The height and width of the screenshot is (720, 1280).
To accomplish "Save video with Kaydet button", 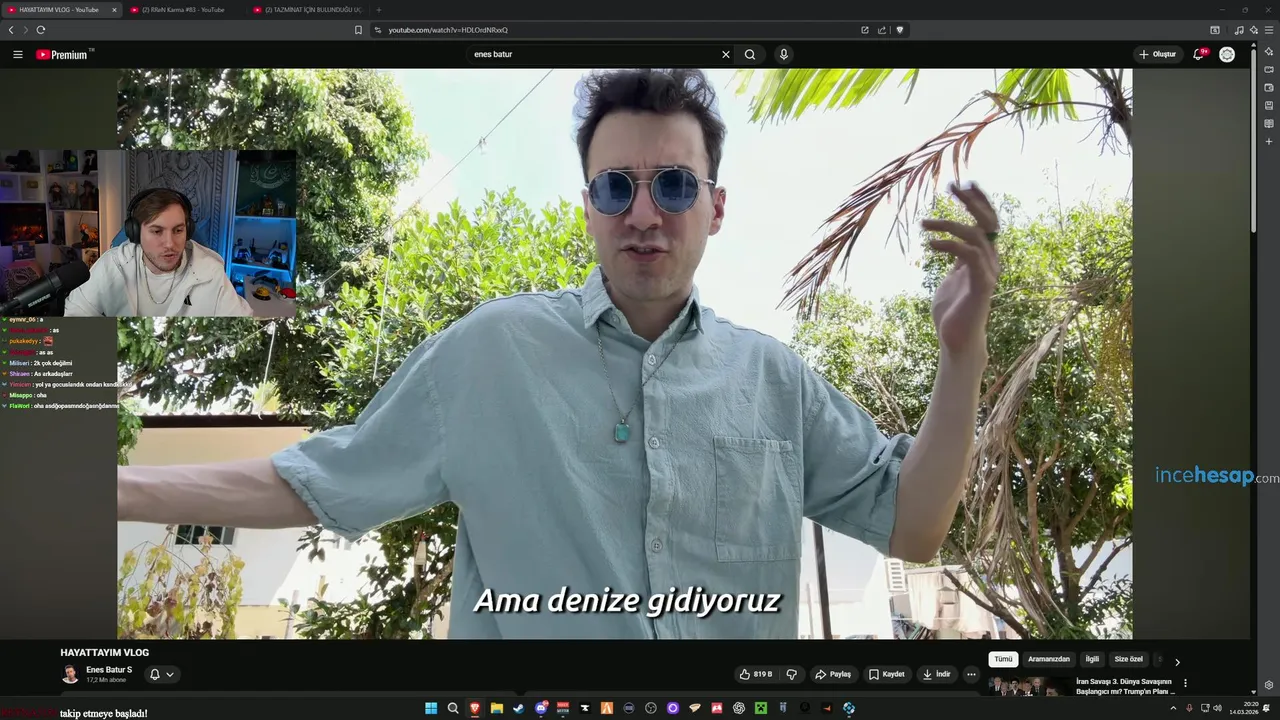I will [887, 674].
